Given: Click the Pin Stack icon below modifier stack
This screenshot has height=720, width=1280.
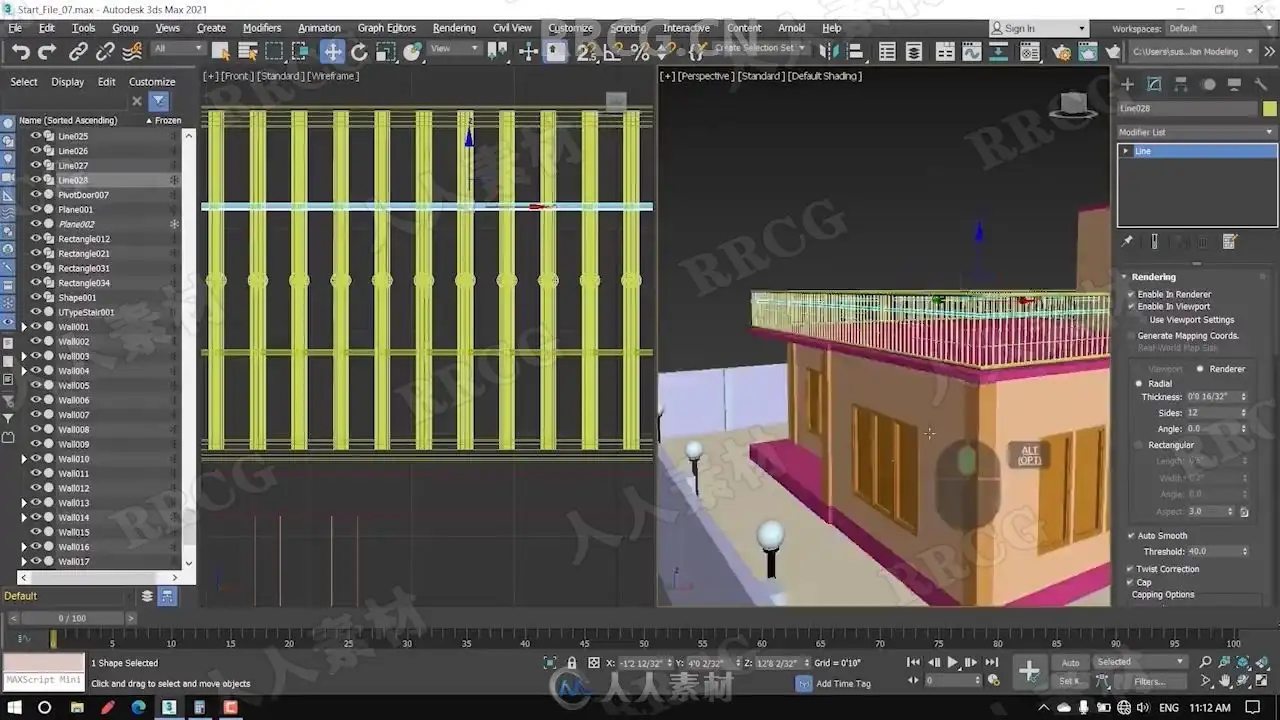Looking at the screenshot, I should pos(1127,241).
